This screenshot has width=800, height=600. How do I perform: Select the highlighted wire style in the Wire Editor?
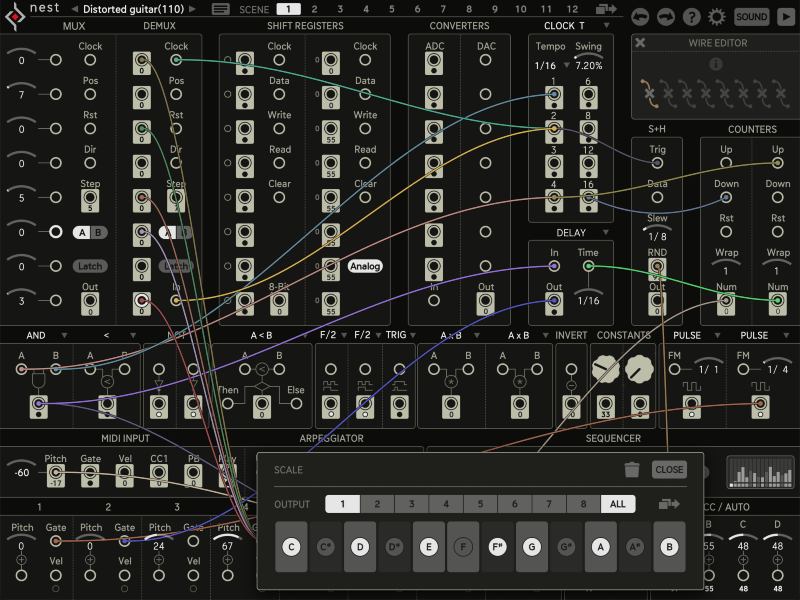point(648,94)
